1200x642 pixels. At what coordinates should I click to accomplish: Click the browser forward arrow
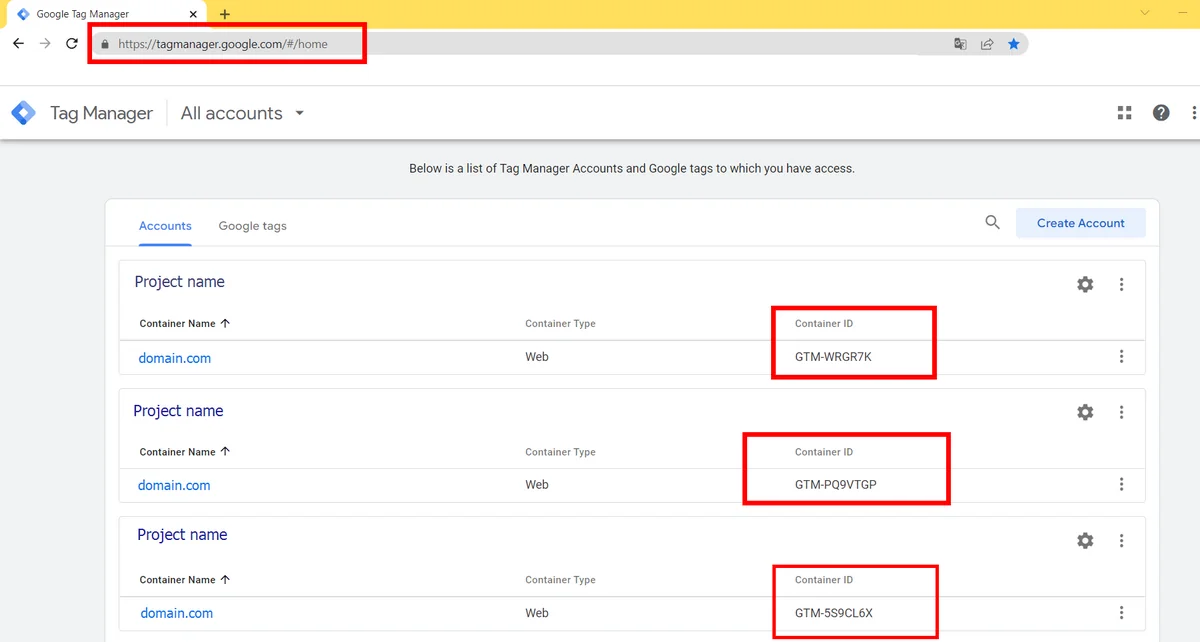[45, 44]
